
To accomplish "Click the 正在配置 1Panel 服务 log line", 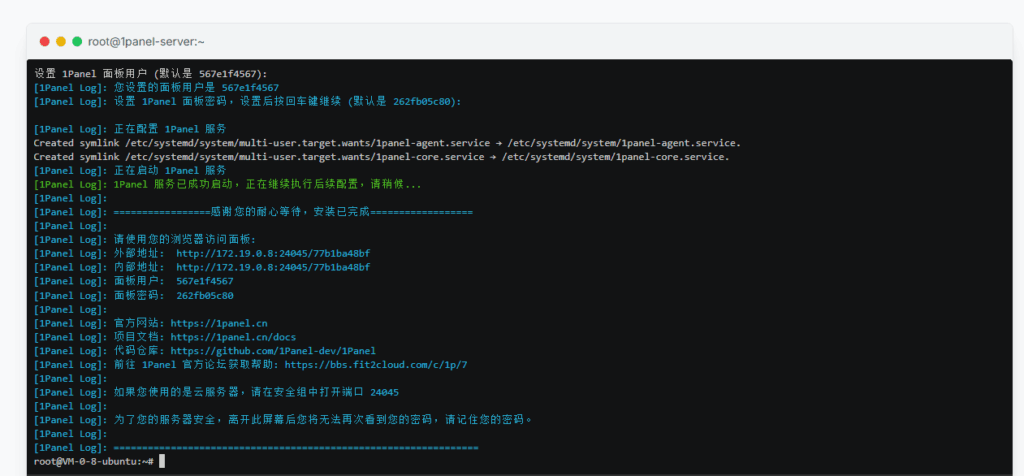I will (x=131, y=129).
